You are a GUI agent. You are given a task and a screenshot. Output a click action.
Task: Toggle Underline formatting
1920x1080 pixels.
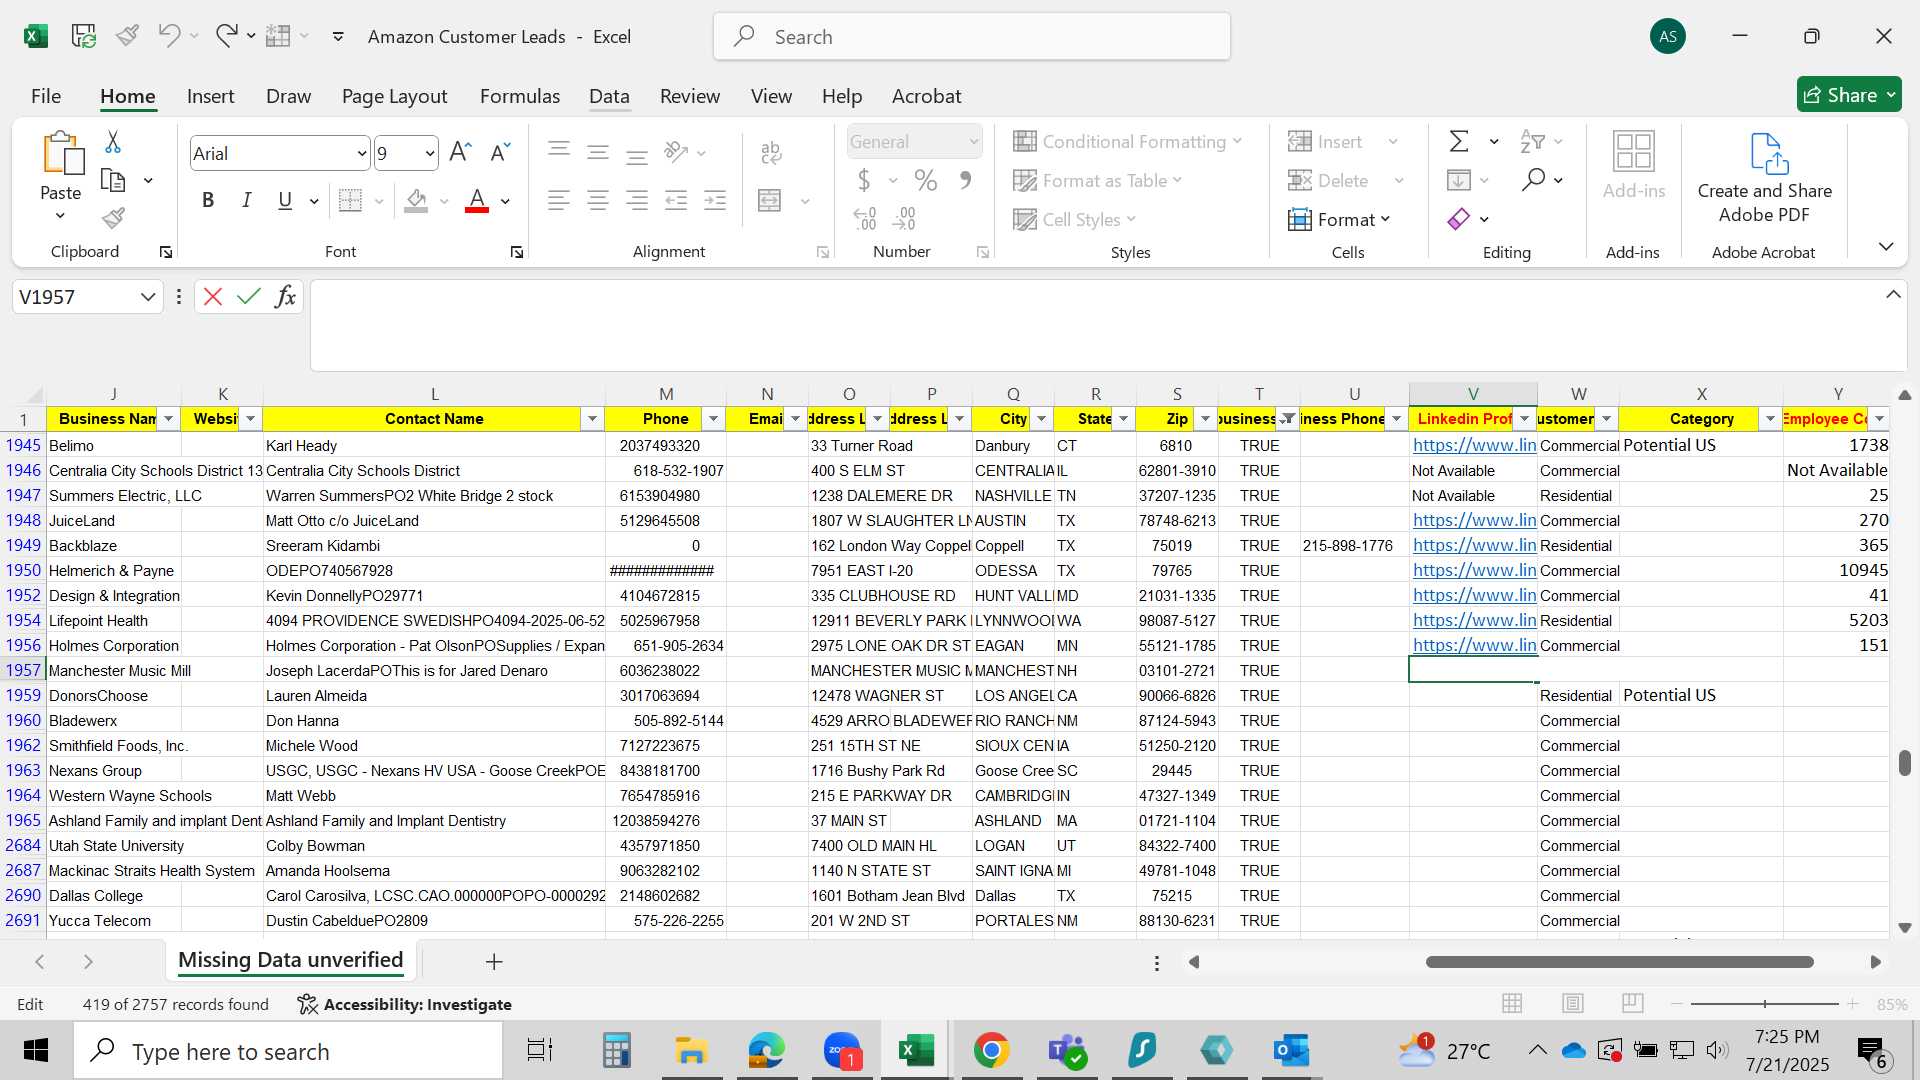point(285,200)
